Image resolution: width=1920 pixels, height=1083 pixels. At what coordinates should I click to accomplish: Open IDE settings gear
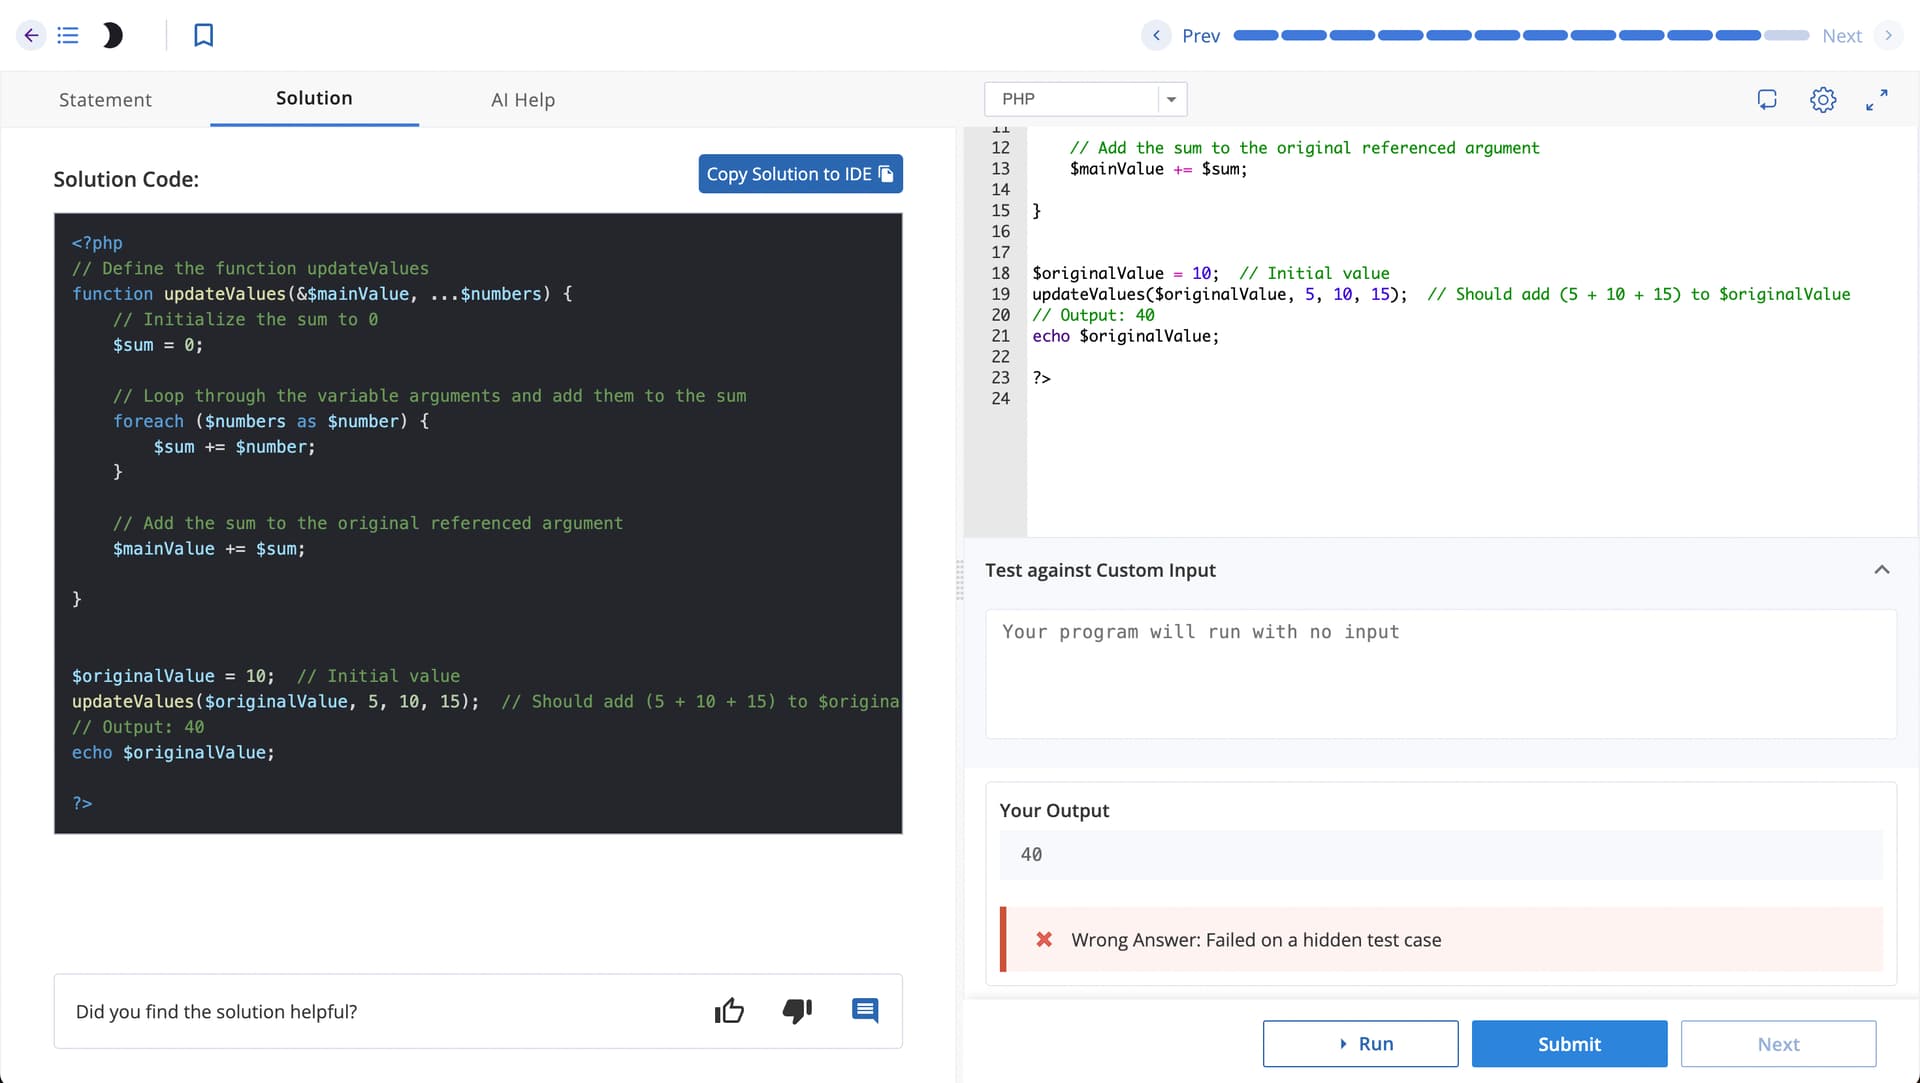pyautogui.click(x=1822, y=100)
